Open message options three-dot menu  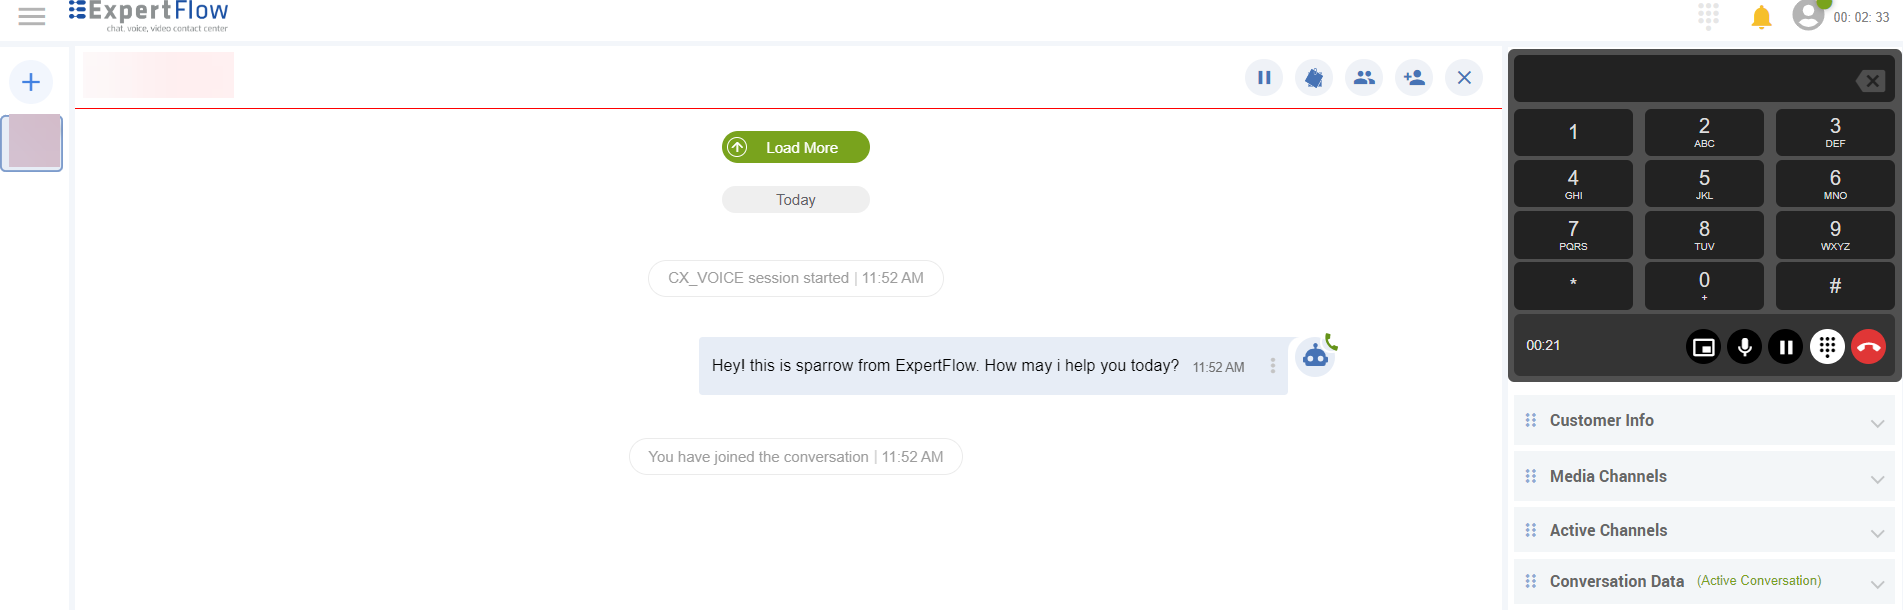[x=1272, y=366]
